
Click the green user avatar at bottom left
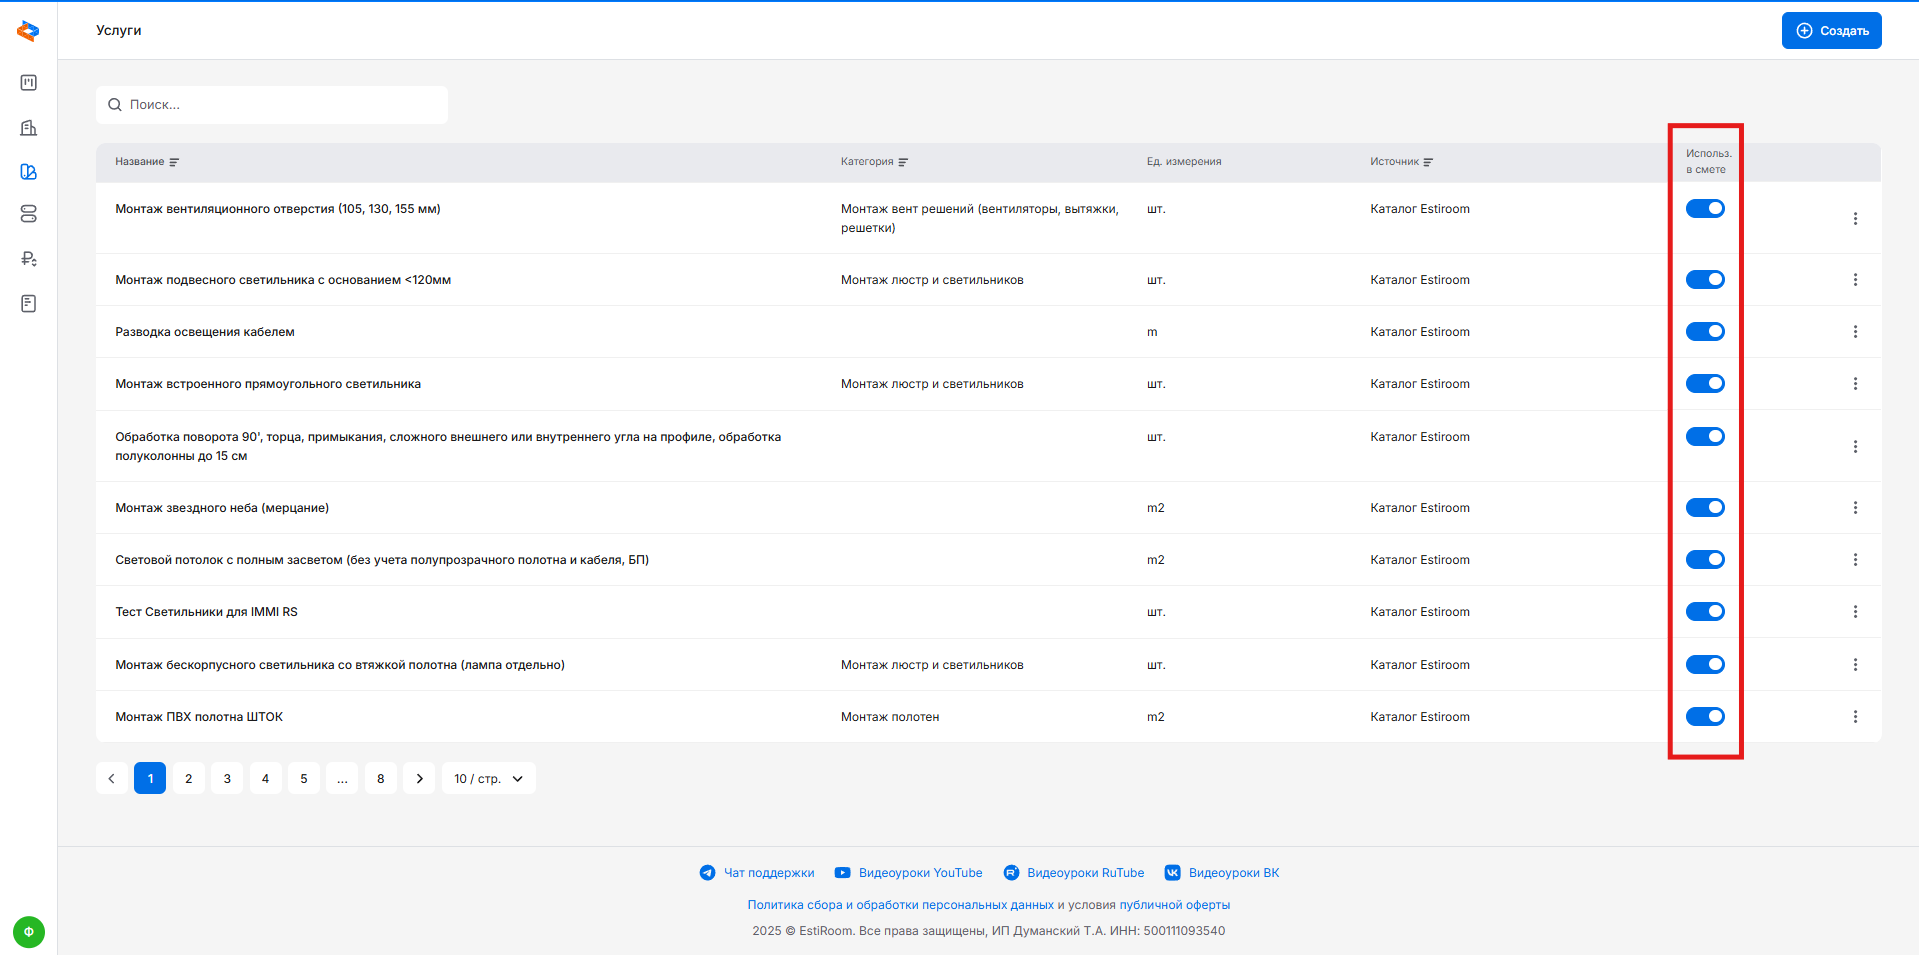coord(29,931)
